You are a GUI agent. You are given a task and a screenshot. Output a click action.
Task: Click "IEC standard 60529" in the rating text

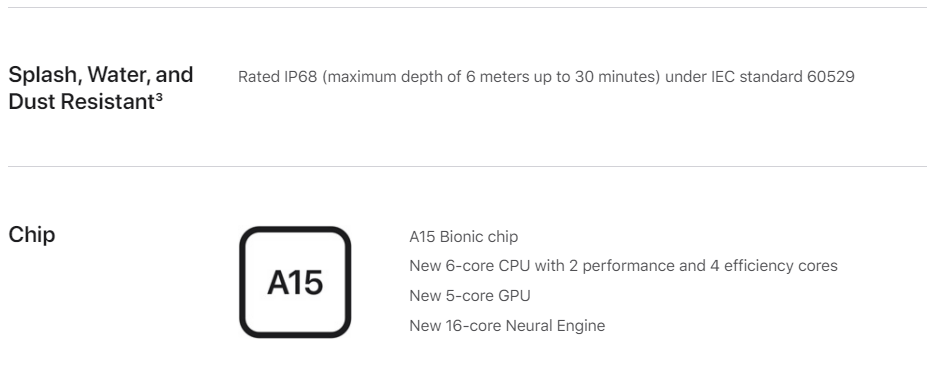[x=783, y=77]
